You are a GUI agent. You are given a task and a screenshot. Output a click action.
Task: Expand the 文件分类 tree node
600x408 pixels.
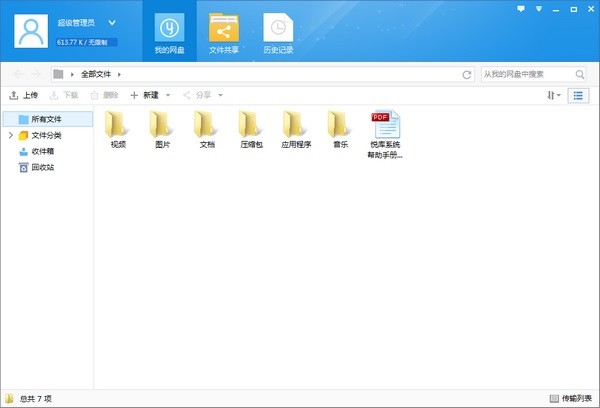click(10, 135)
